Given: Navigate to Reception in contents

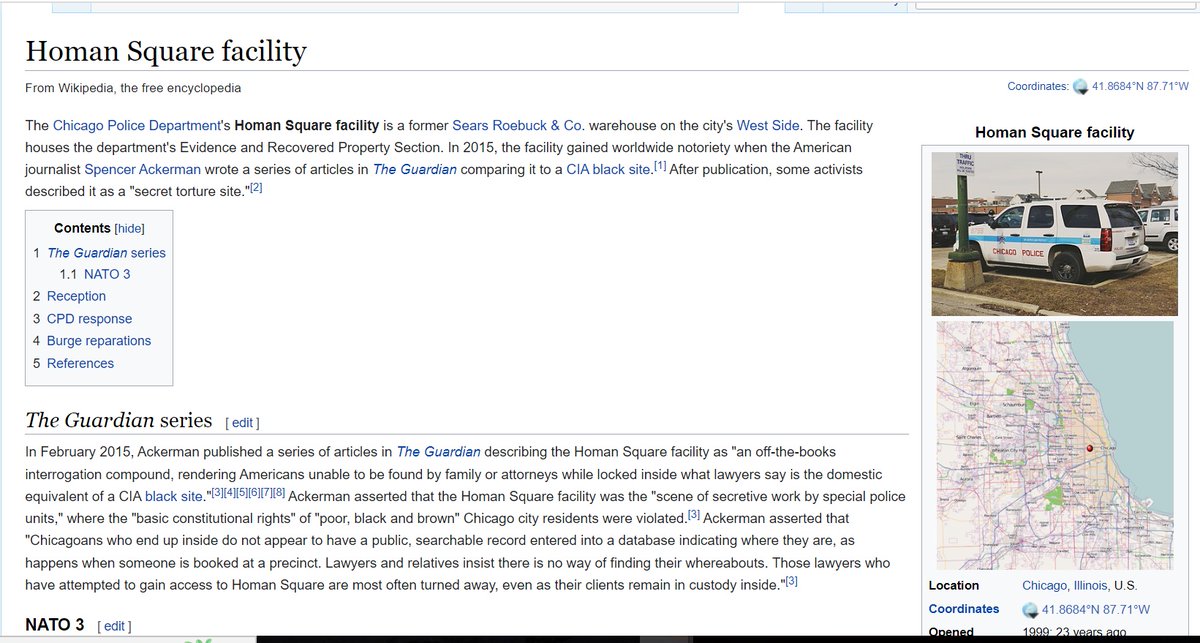Looking at the screenshot, I should [x=76, y=296].
